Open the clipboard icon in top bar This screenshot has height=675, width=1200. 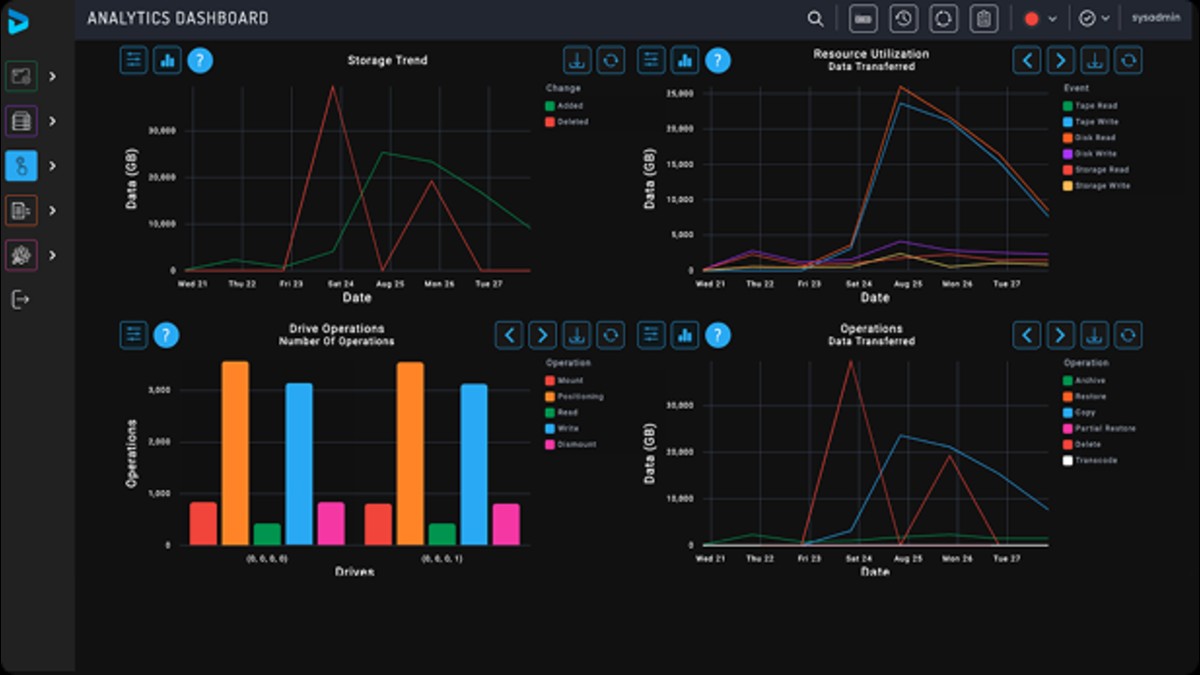coord(984,18)
